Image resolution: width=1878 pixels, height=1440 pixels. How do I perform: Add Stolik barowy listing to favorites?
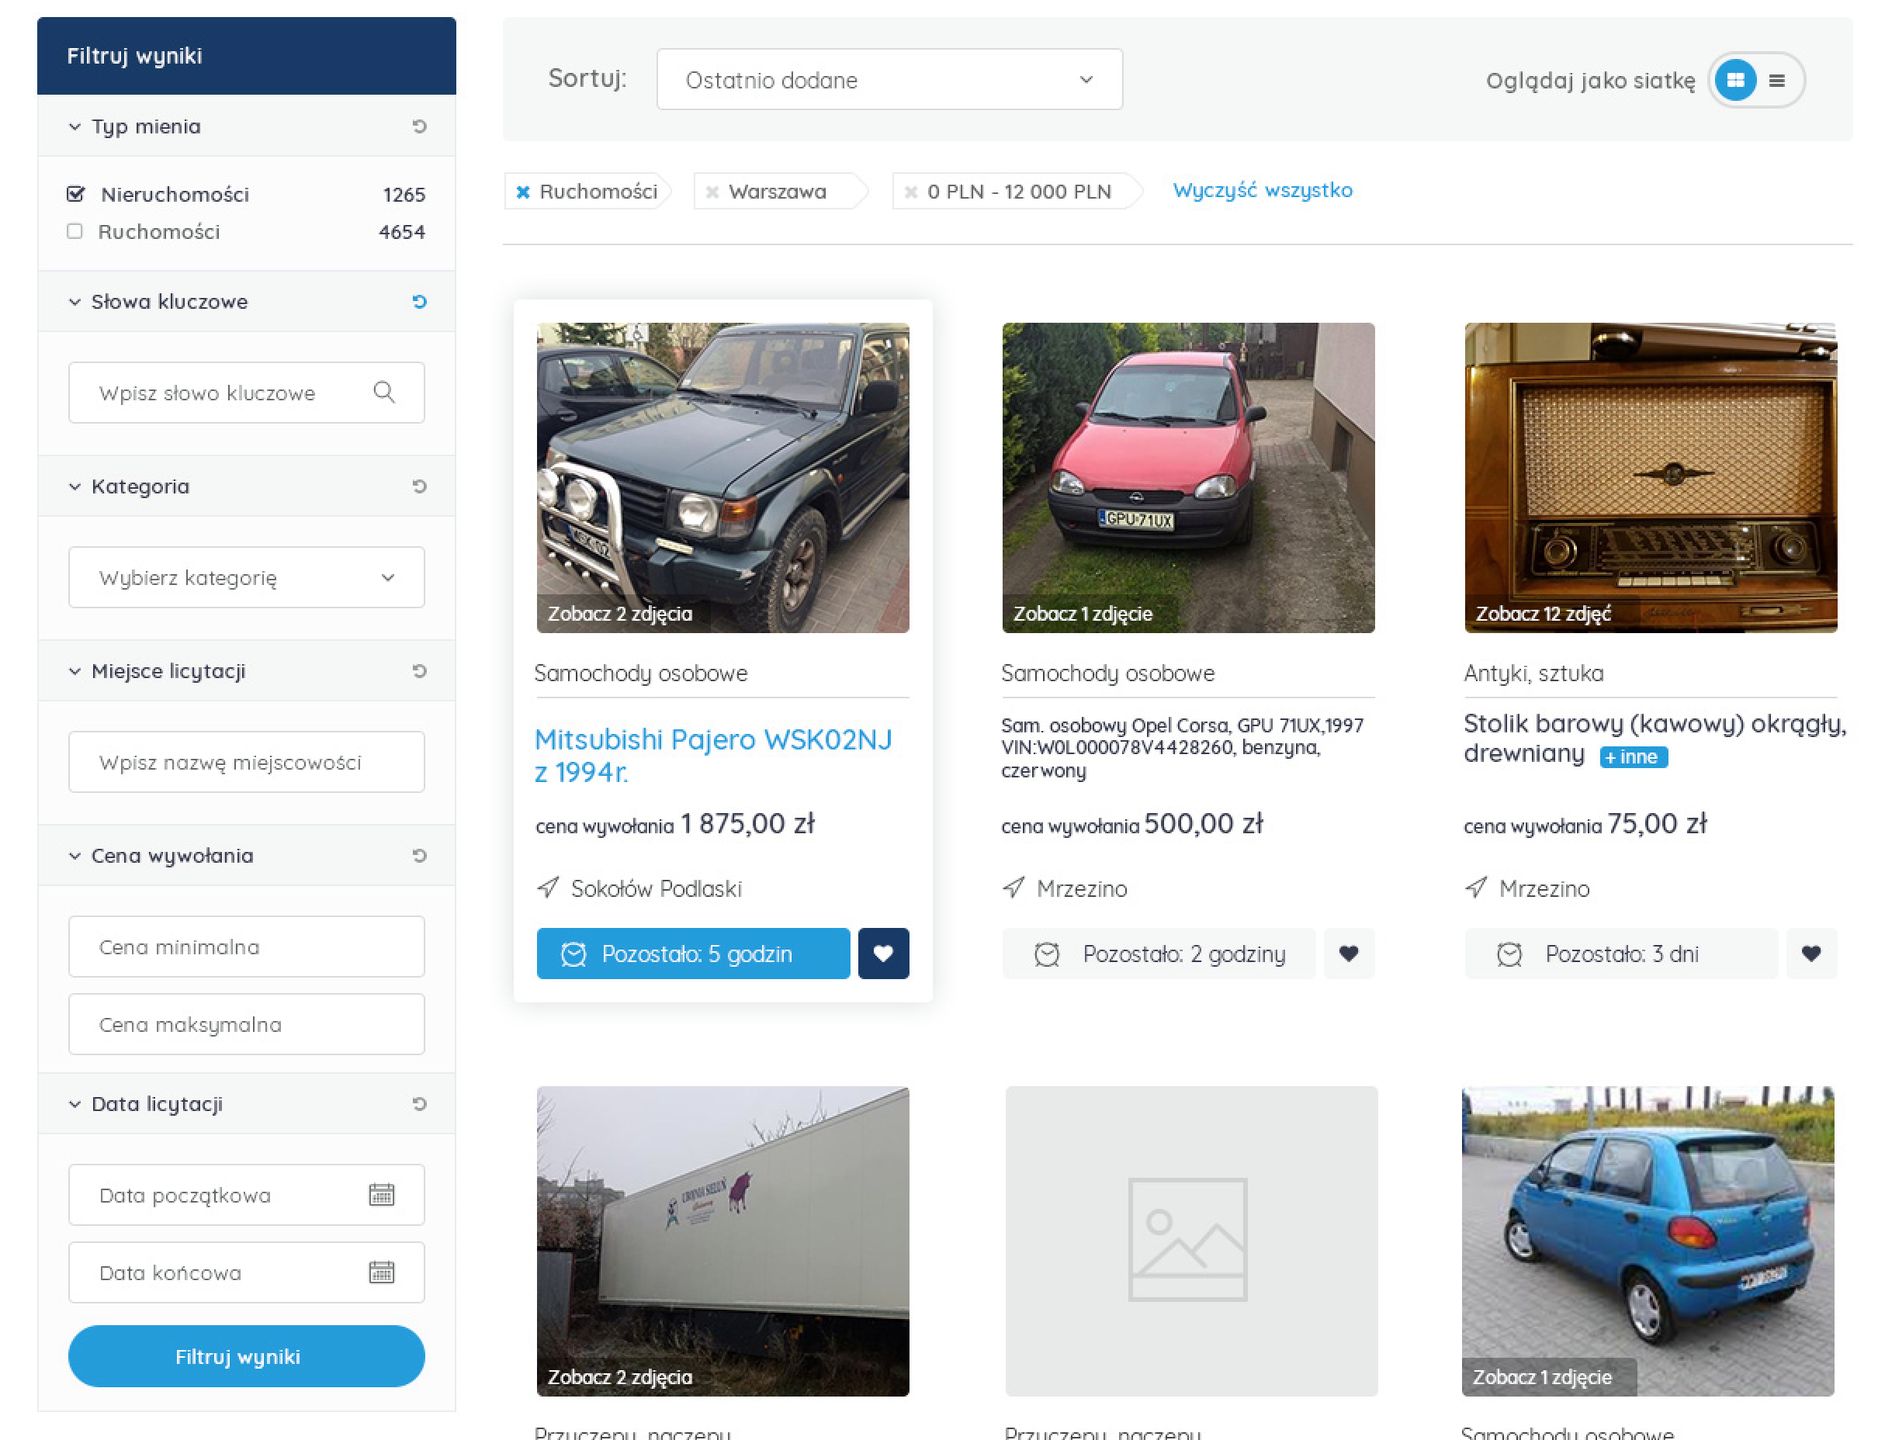pyautogui.click(x=1811, y=953)
